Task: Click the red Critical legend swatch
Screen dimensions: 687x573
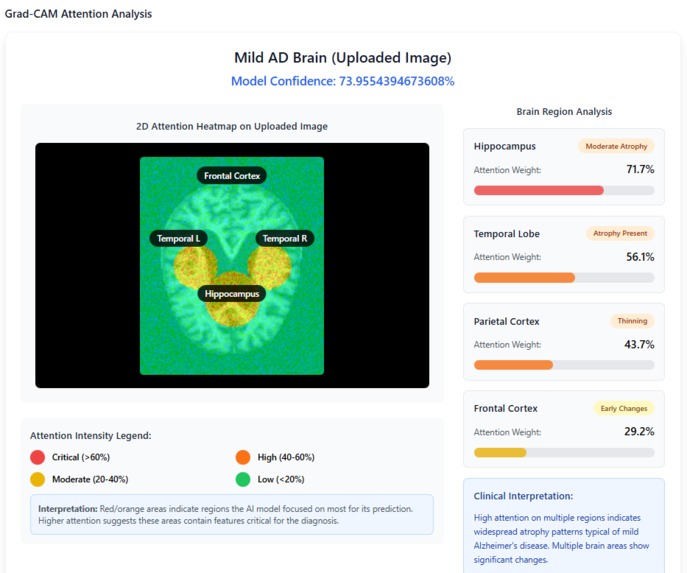Action: point(38,457)
